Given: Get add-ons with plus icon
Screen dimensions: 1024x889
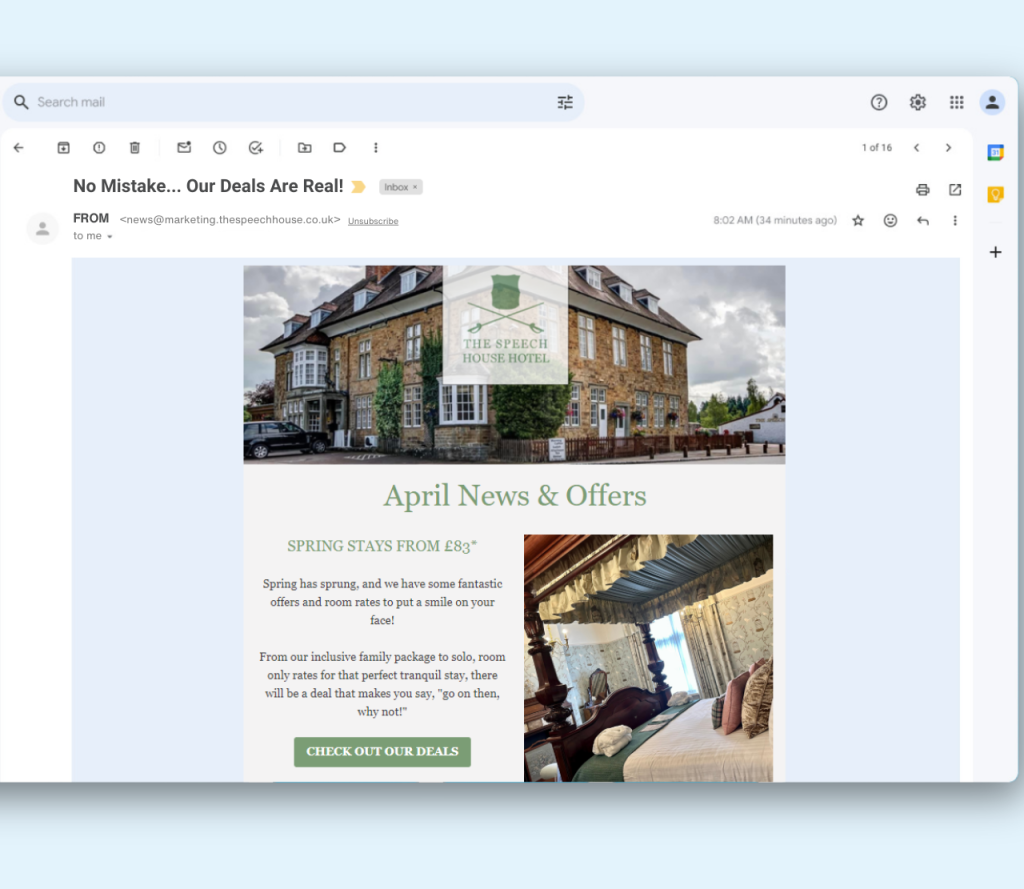Looking at the screenshot, I should (995, 252).
